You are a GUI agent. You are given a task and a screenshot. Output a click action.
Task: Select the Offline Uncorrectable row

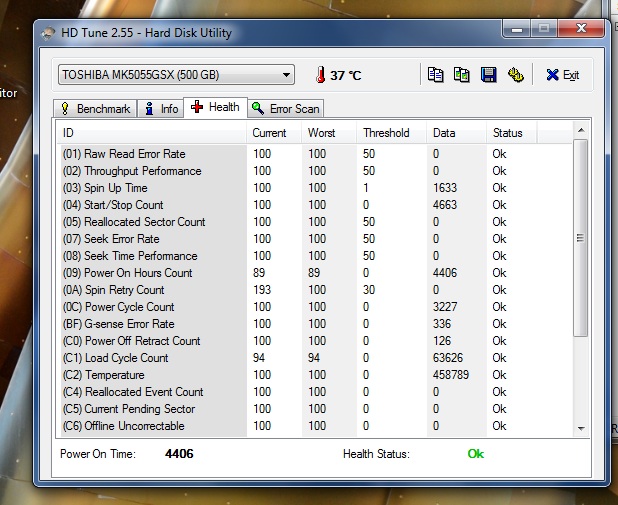315,426
